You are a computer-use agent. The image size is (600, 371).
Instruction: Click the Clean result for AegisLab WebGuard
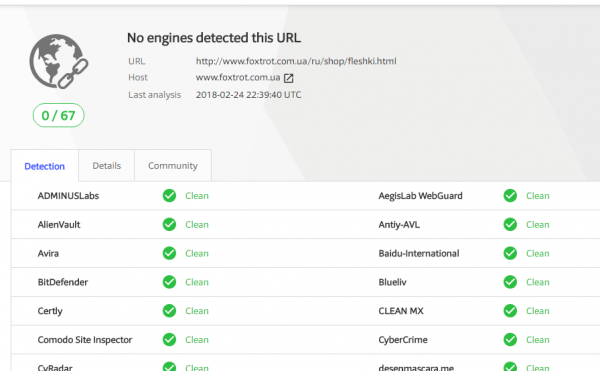[x=538, y=195]
